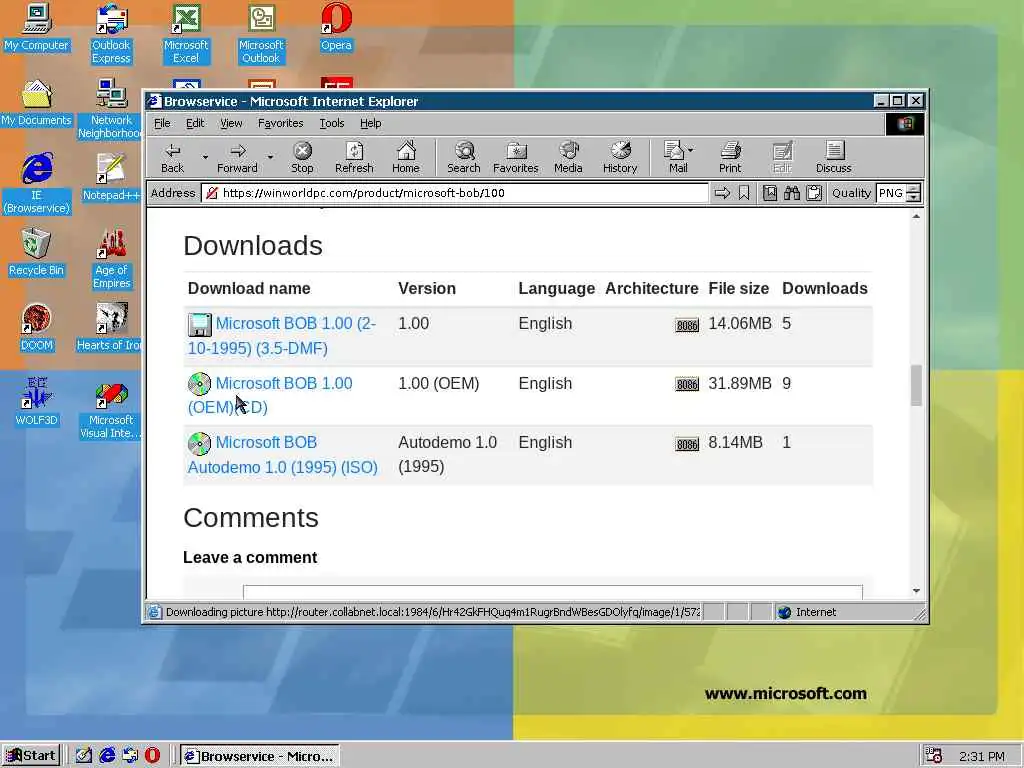Open the Help menu
The image size is (1024, 768).
coord(370,123)
